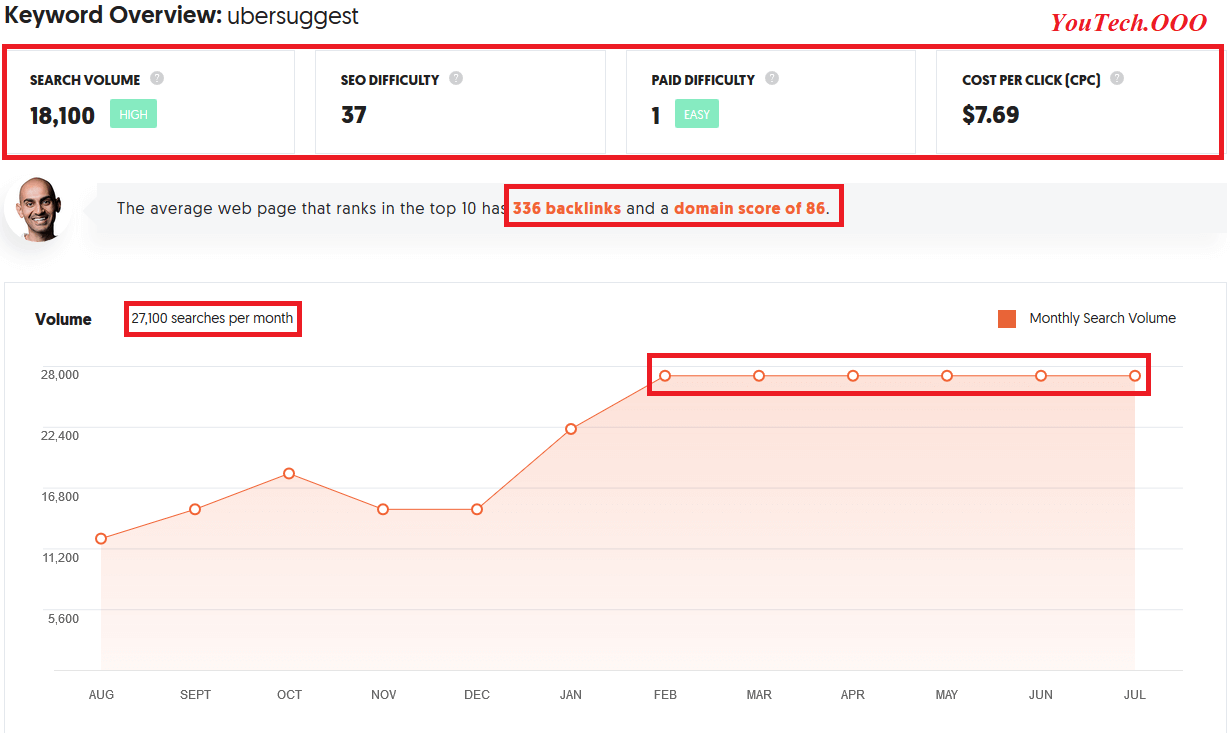
Task: Click the PAID DIFFICULTY card title
Action: click(x=703, y=80)
